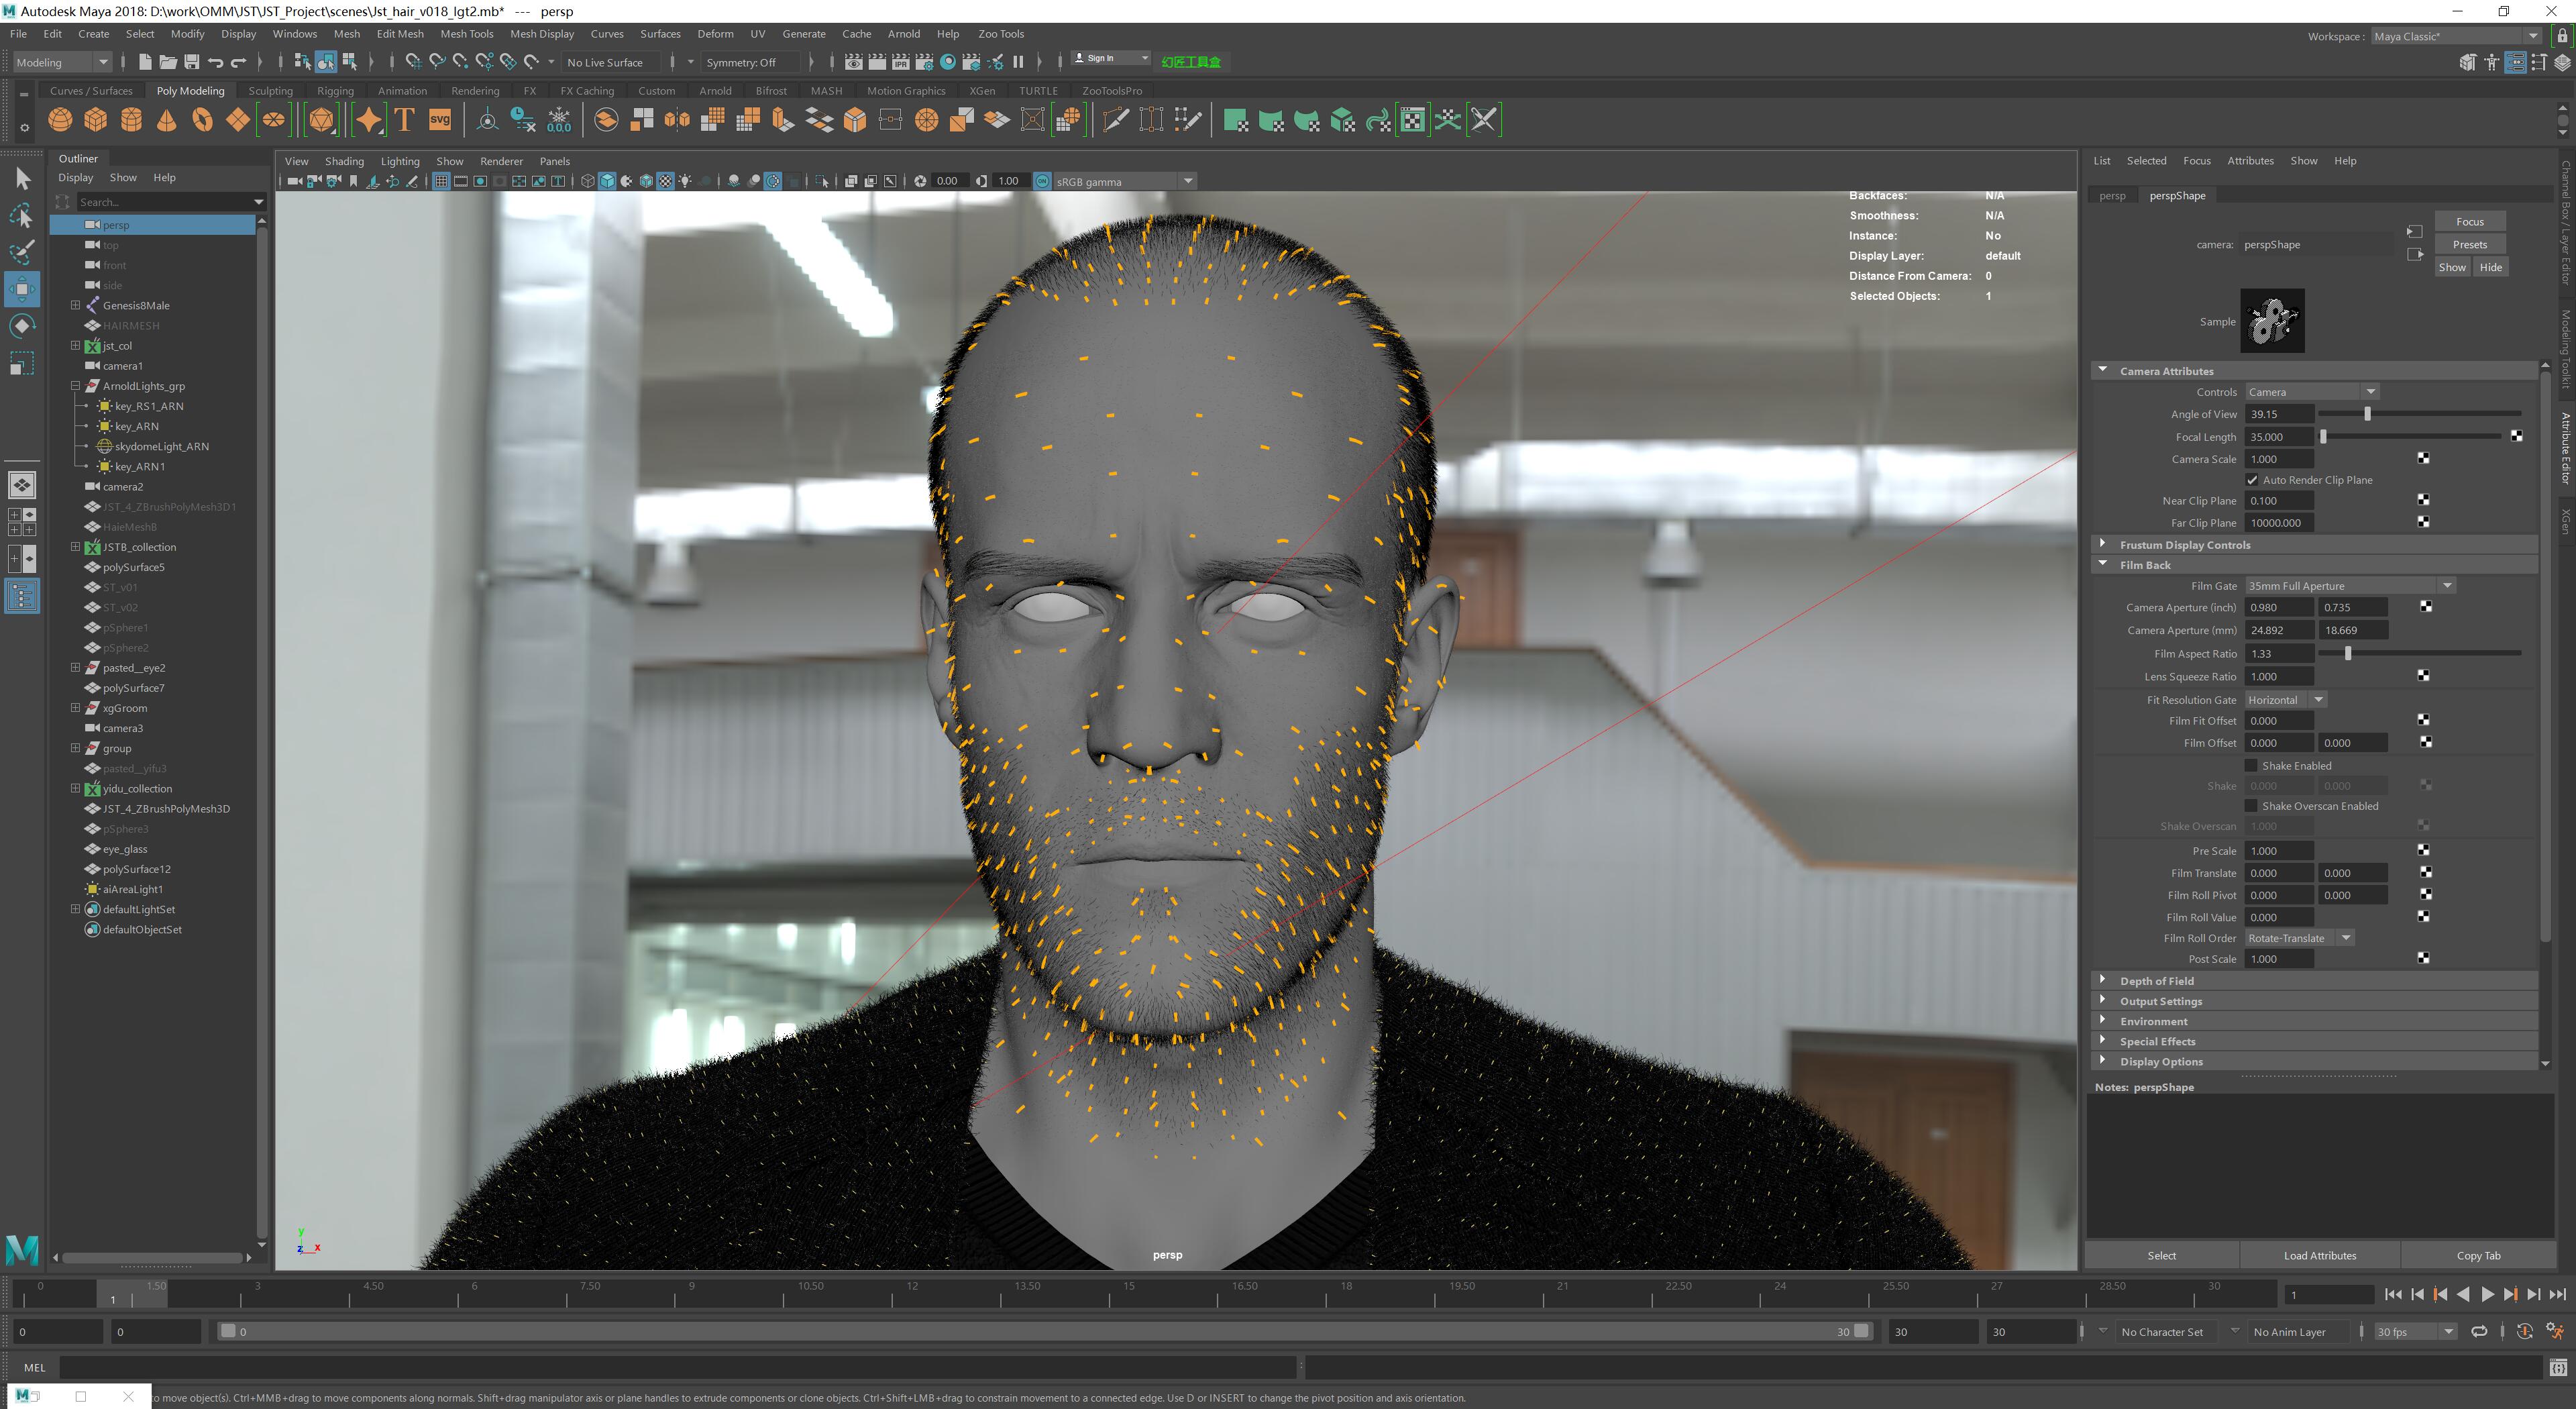Click the Select button below Notes
This screenshot has width=2576, height=1409.
[x=2161, y=1256]
